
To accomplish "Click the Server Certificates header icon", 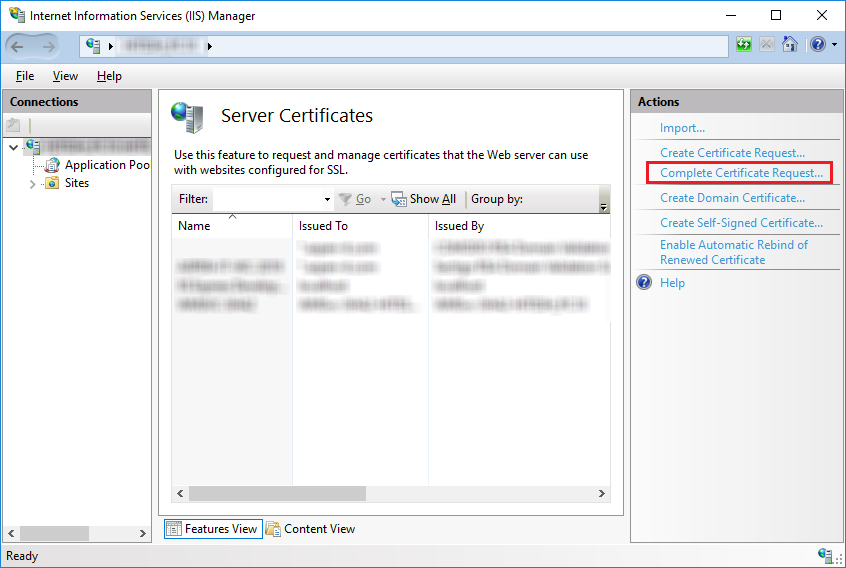I will (x=187, y=117).
